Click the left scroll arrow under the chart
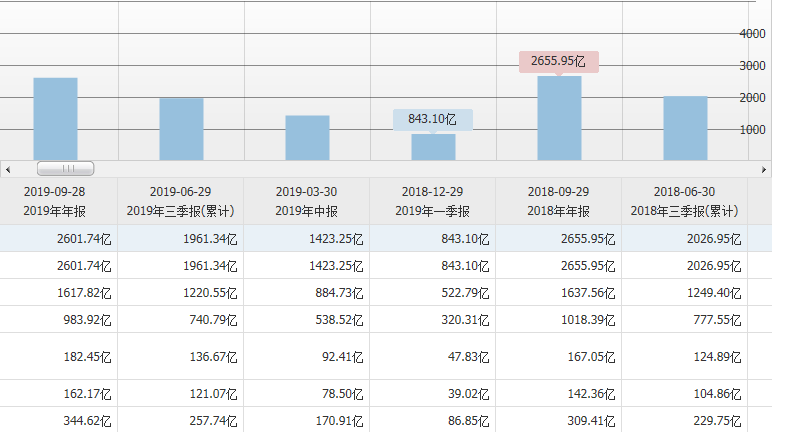This screenshot has height=432, width=791. (x=6, y=169)
